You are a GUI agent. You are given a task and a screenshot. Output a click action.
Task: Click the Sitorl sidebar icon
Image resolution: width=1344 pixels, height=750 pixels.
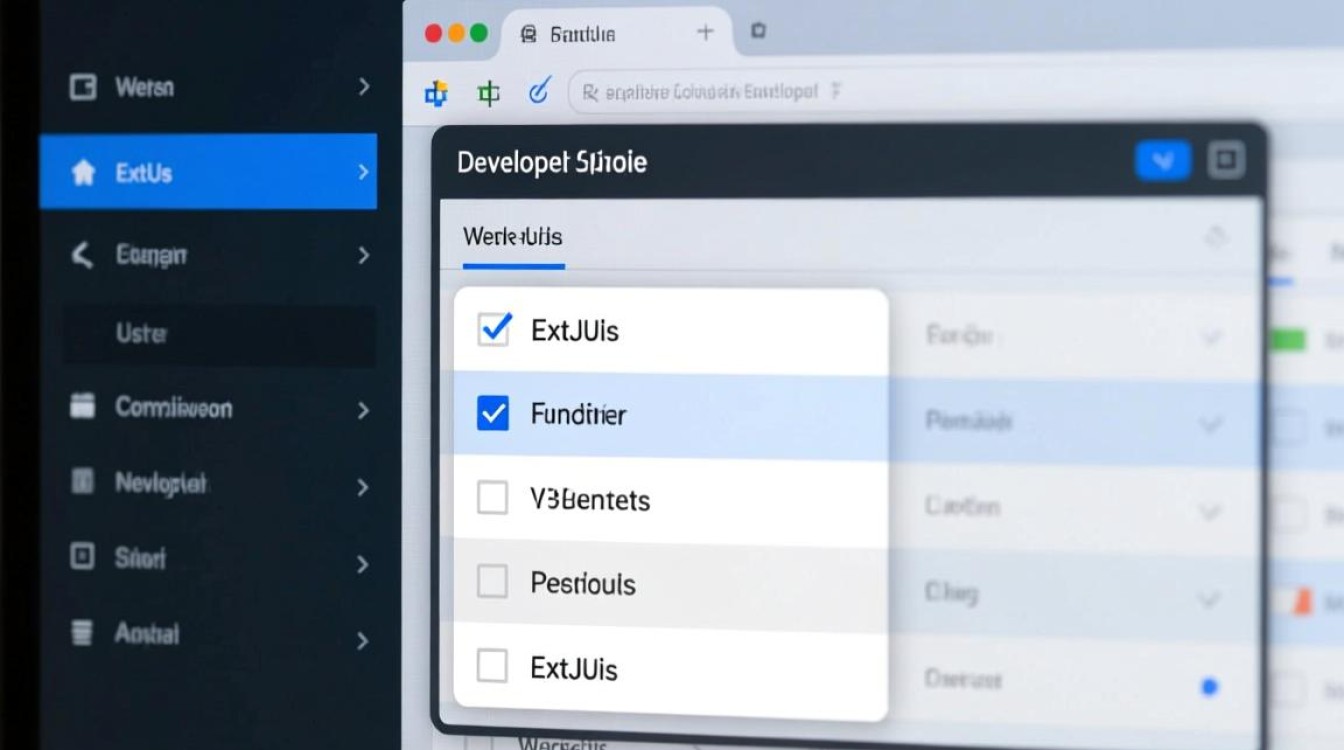tap(83, 556)
